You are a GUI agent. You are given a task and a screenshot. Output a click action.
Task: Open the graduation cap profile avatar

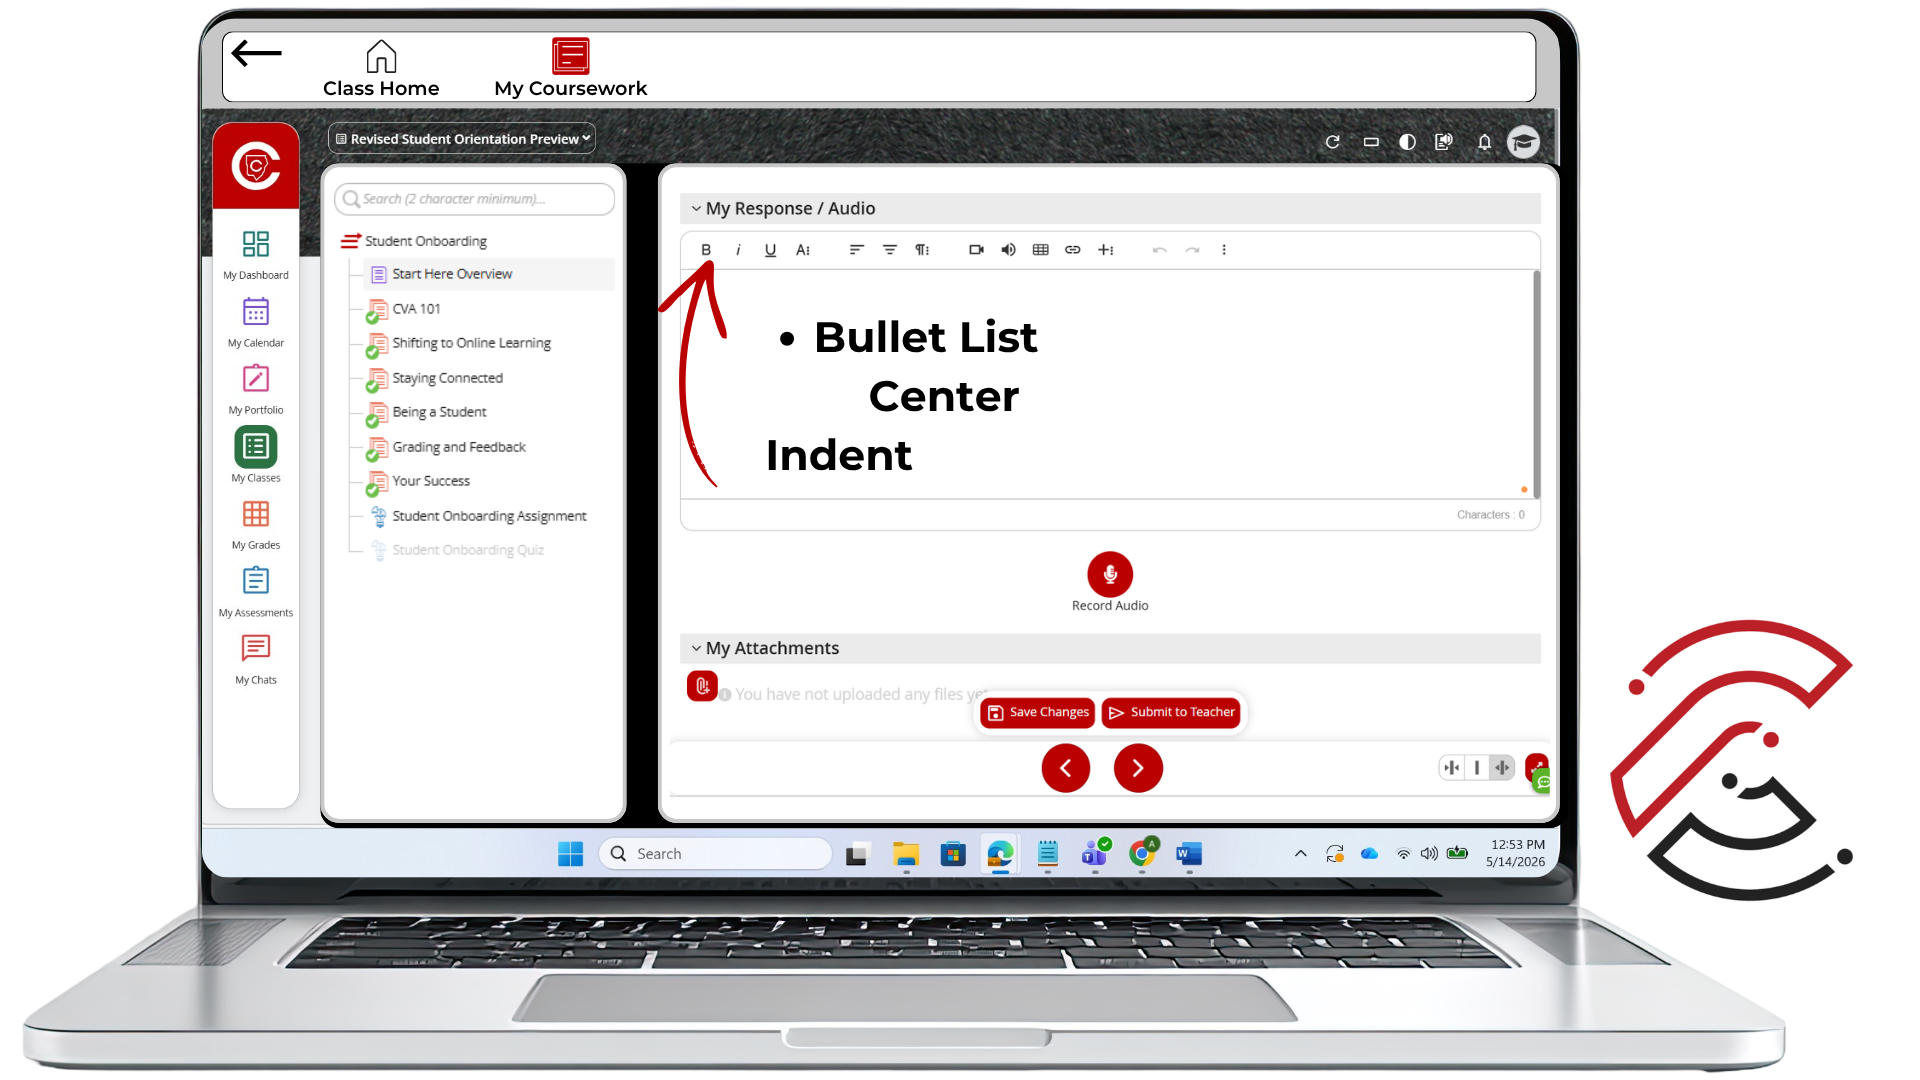1523,142
